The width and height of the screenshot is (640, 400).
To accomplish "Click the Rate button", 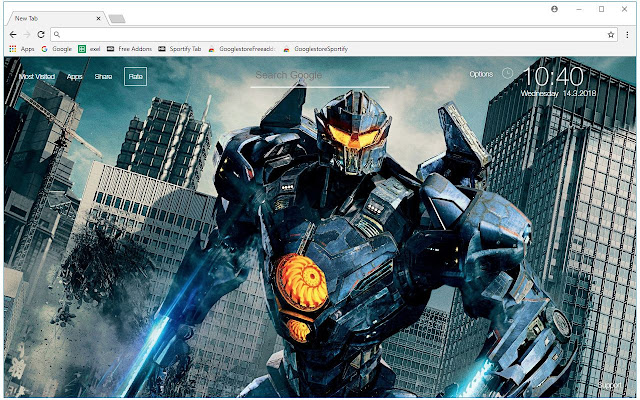I will 136,76.
